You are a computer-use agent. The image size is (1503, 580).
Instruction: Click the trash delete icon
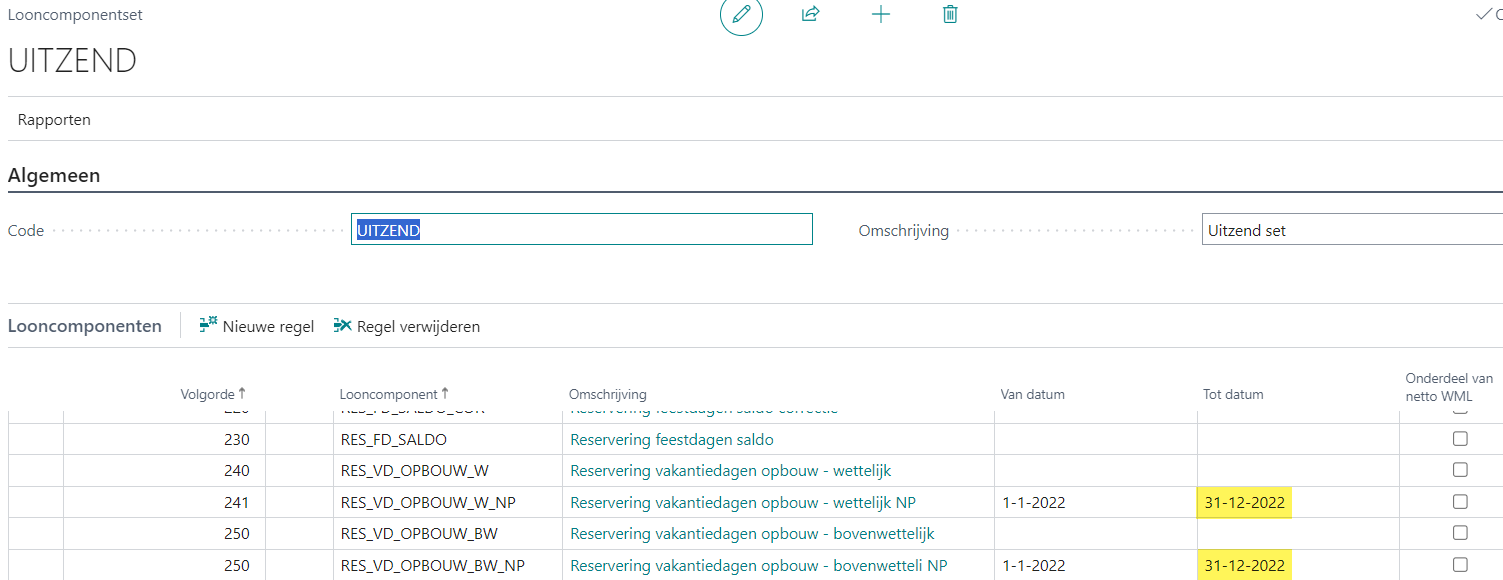coord(950,15)
